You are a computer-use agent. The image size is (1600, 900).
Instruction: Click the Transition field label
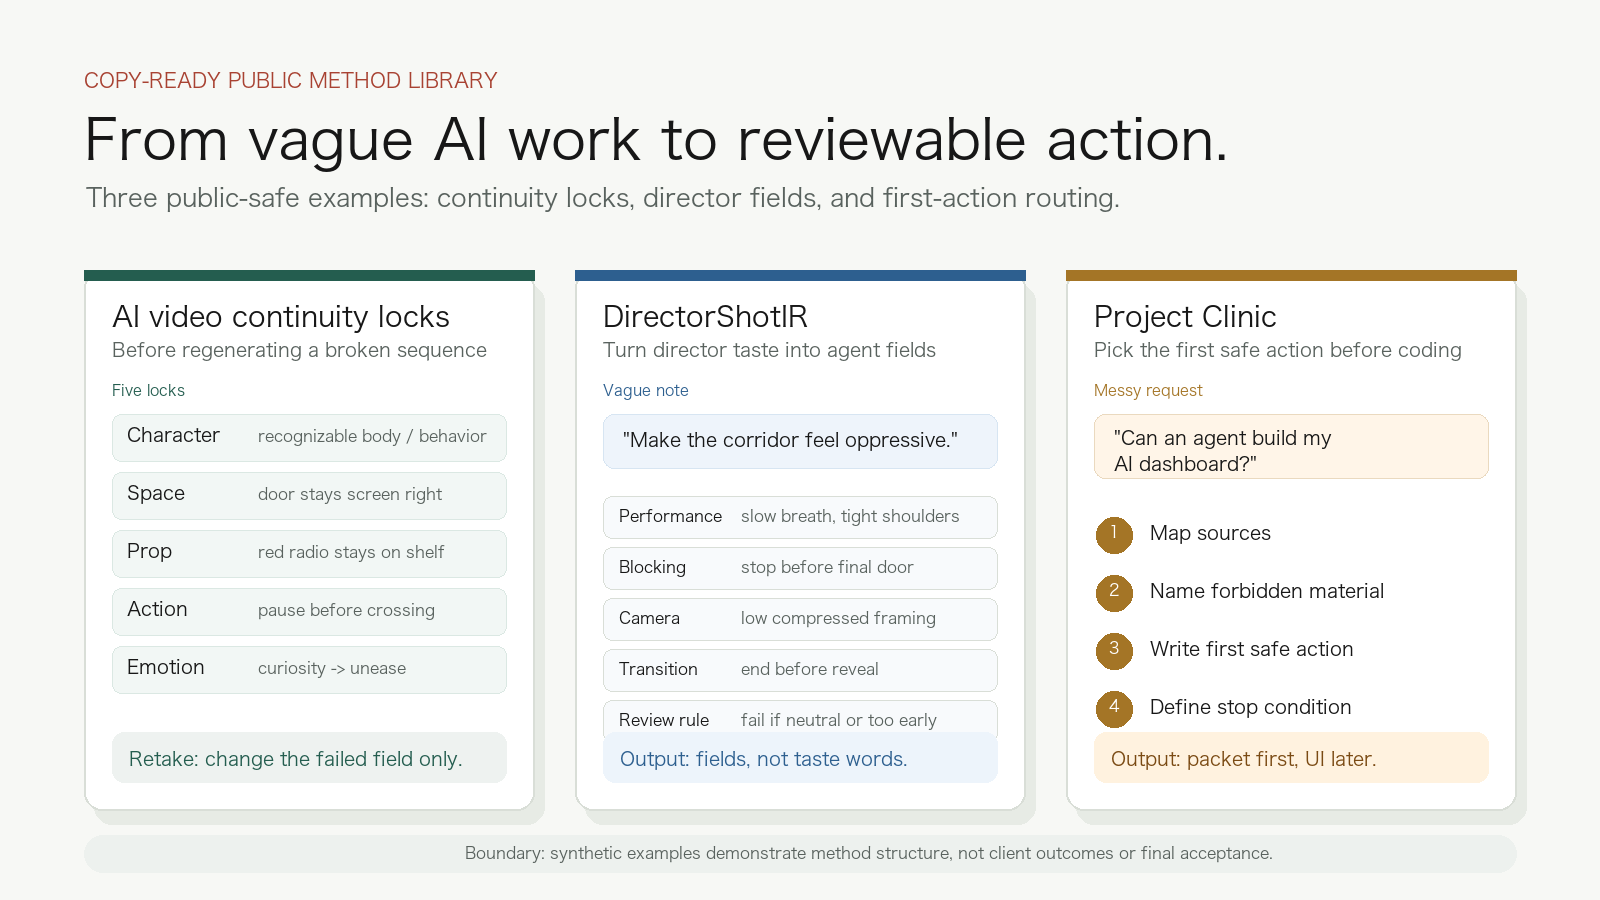tap(658, 669)
